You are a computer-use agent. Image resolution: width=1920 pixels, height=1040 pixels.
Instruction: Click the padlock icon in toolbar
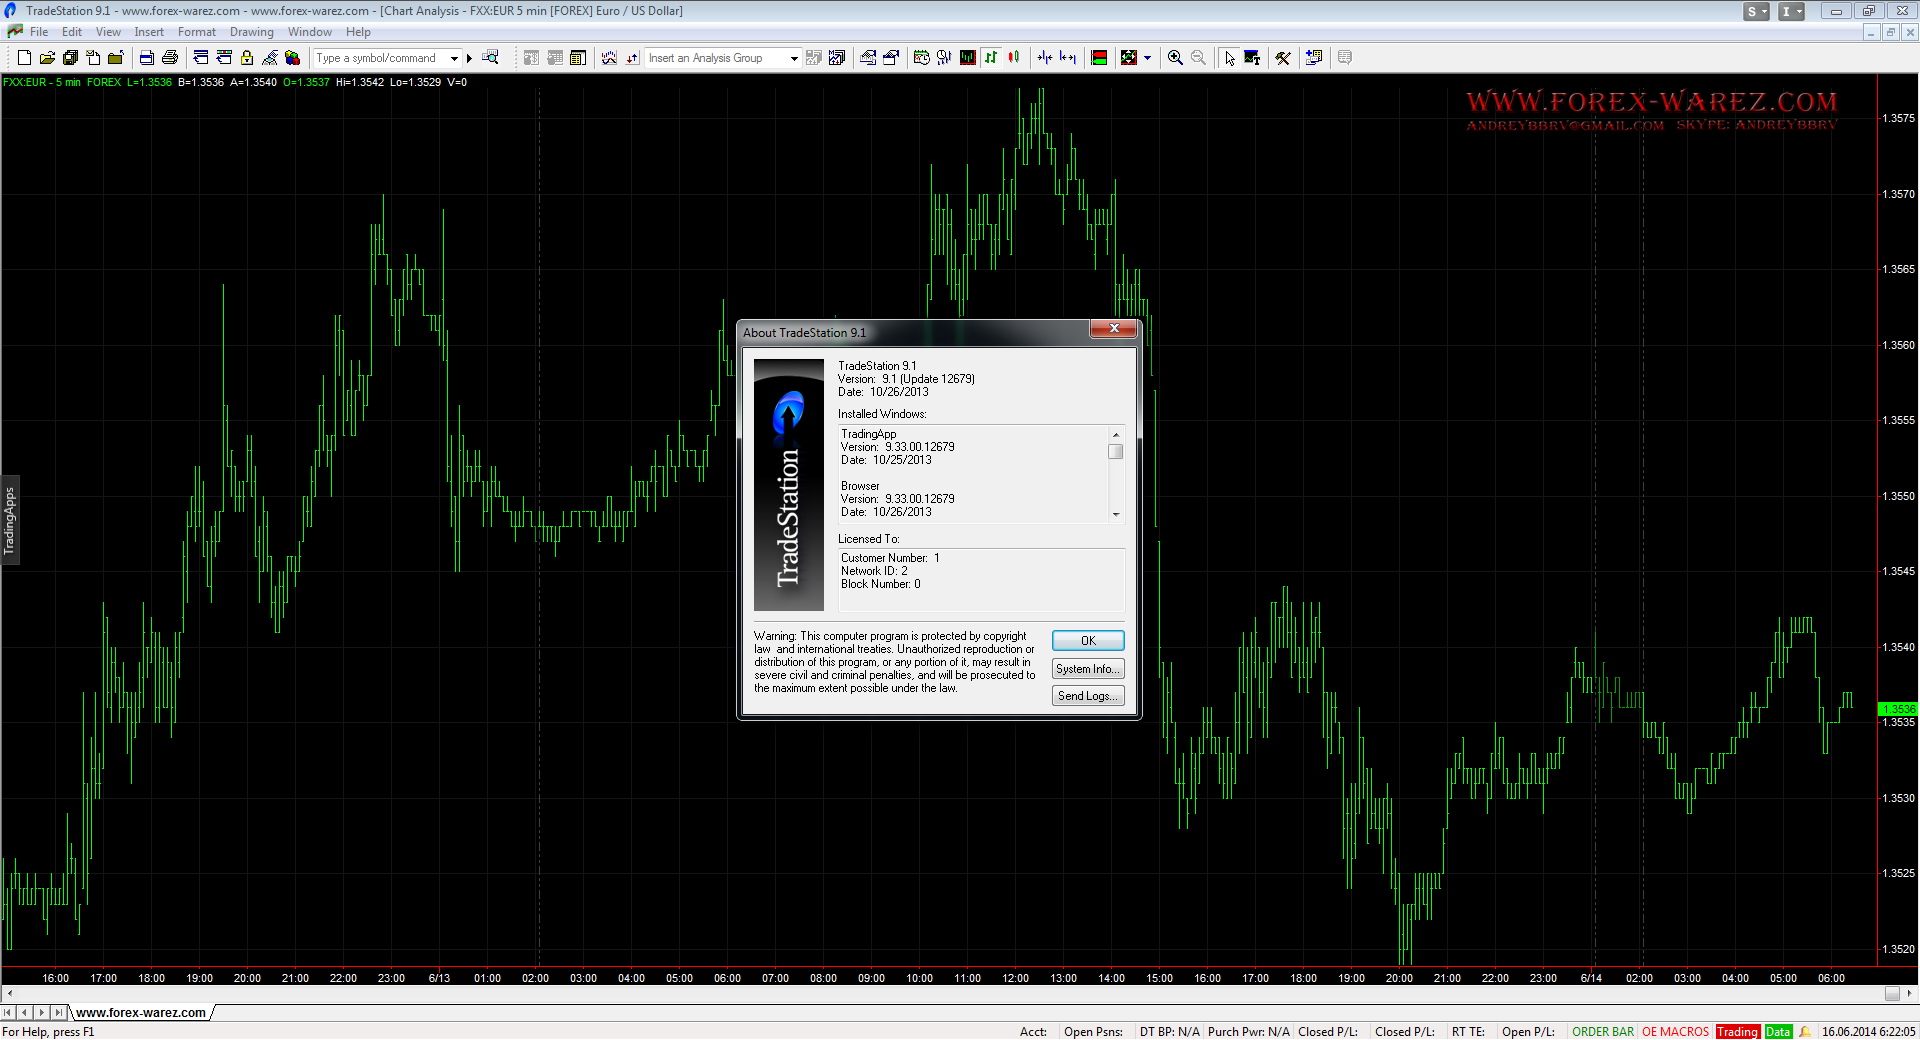(247, 58)
